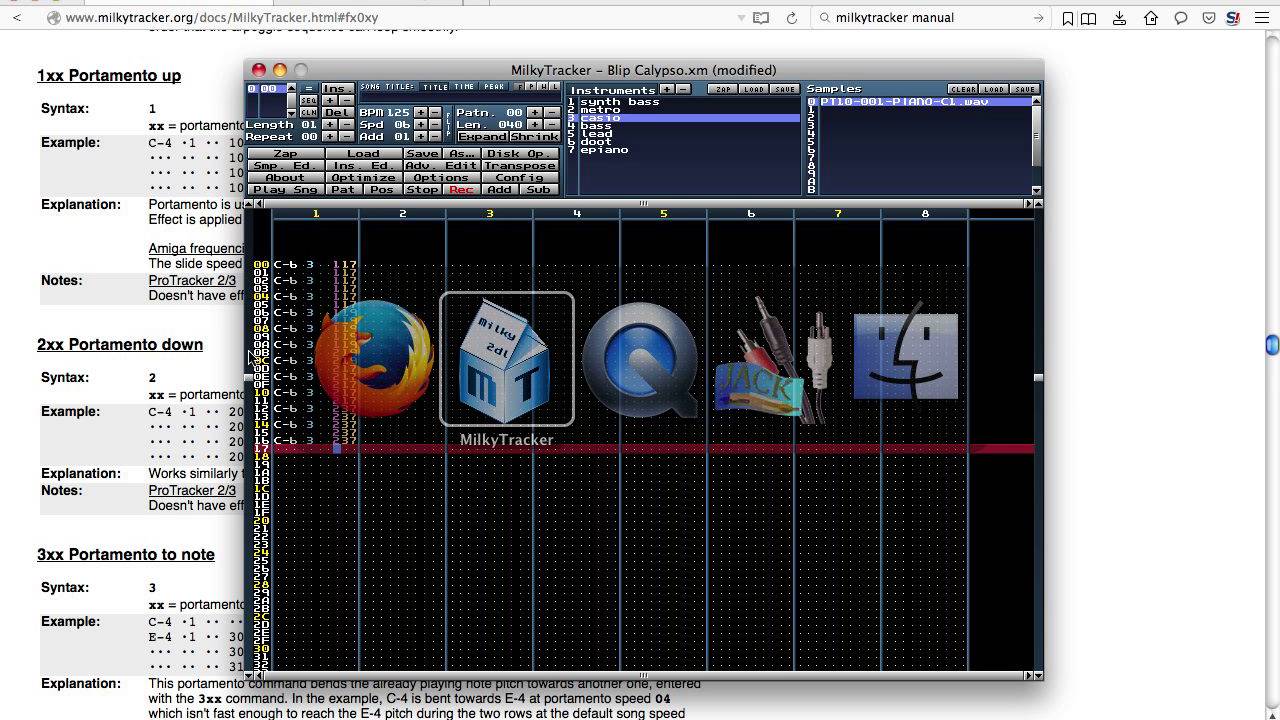Image resolution: width=1280 pixels, height=720 pixels.
Task: Open Firefox downloads panel
Action: [1120, 18]
